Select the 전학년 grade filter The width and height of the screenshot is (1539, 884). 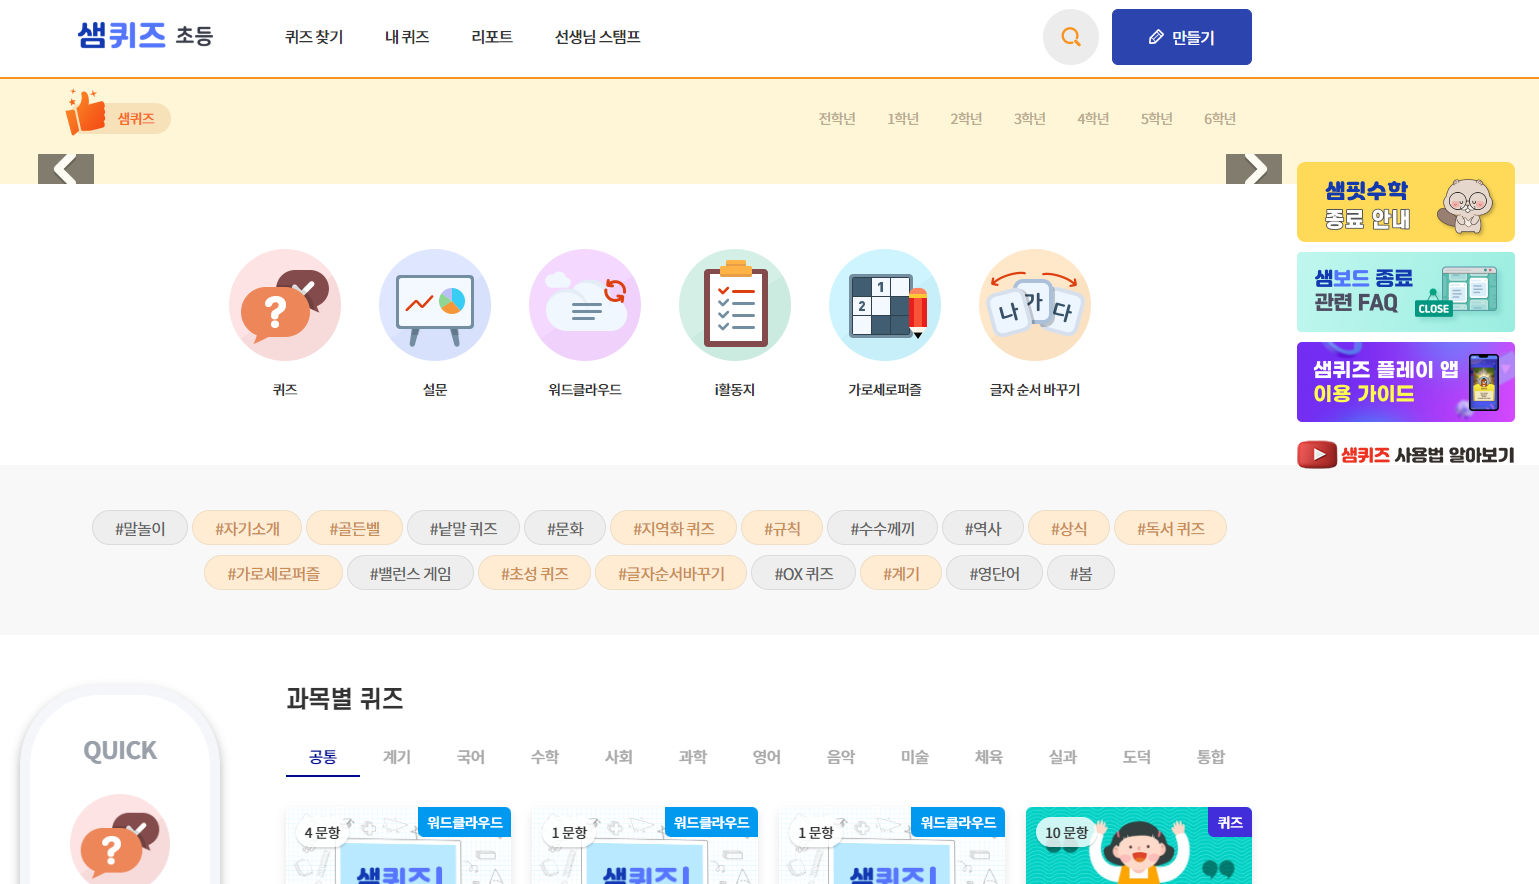(x=837, y=119)
